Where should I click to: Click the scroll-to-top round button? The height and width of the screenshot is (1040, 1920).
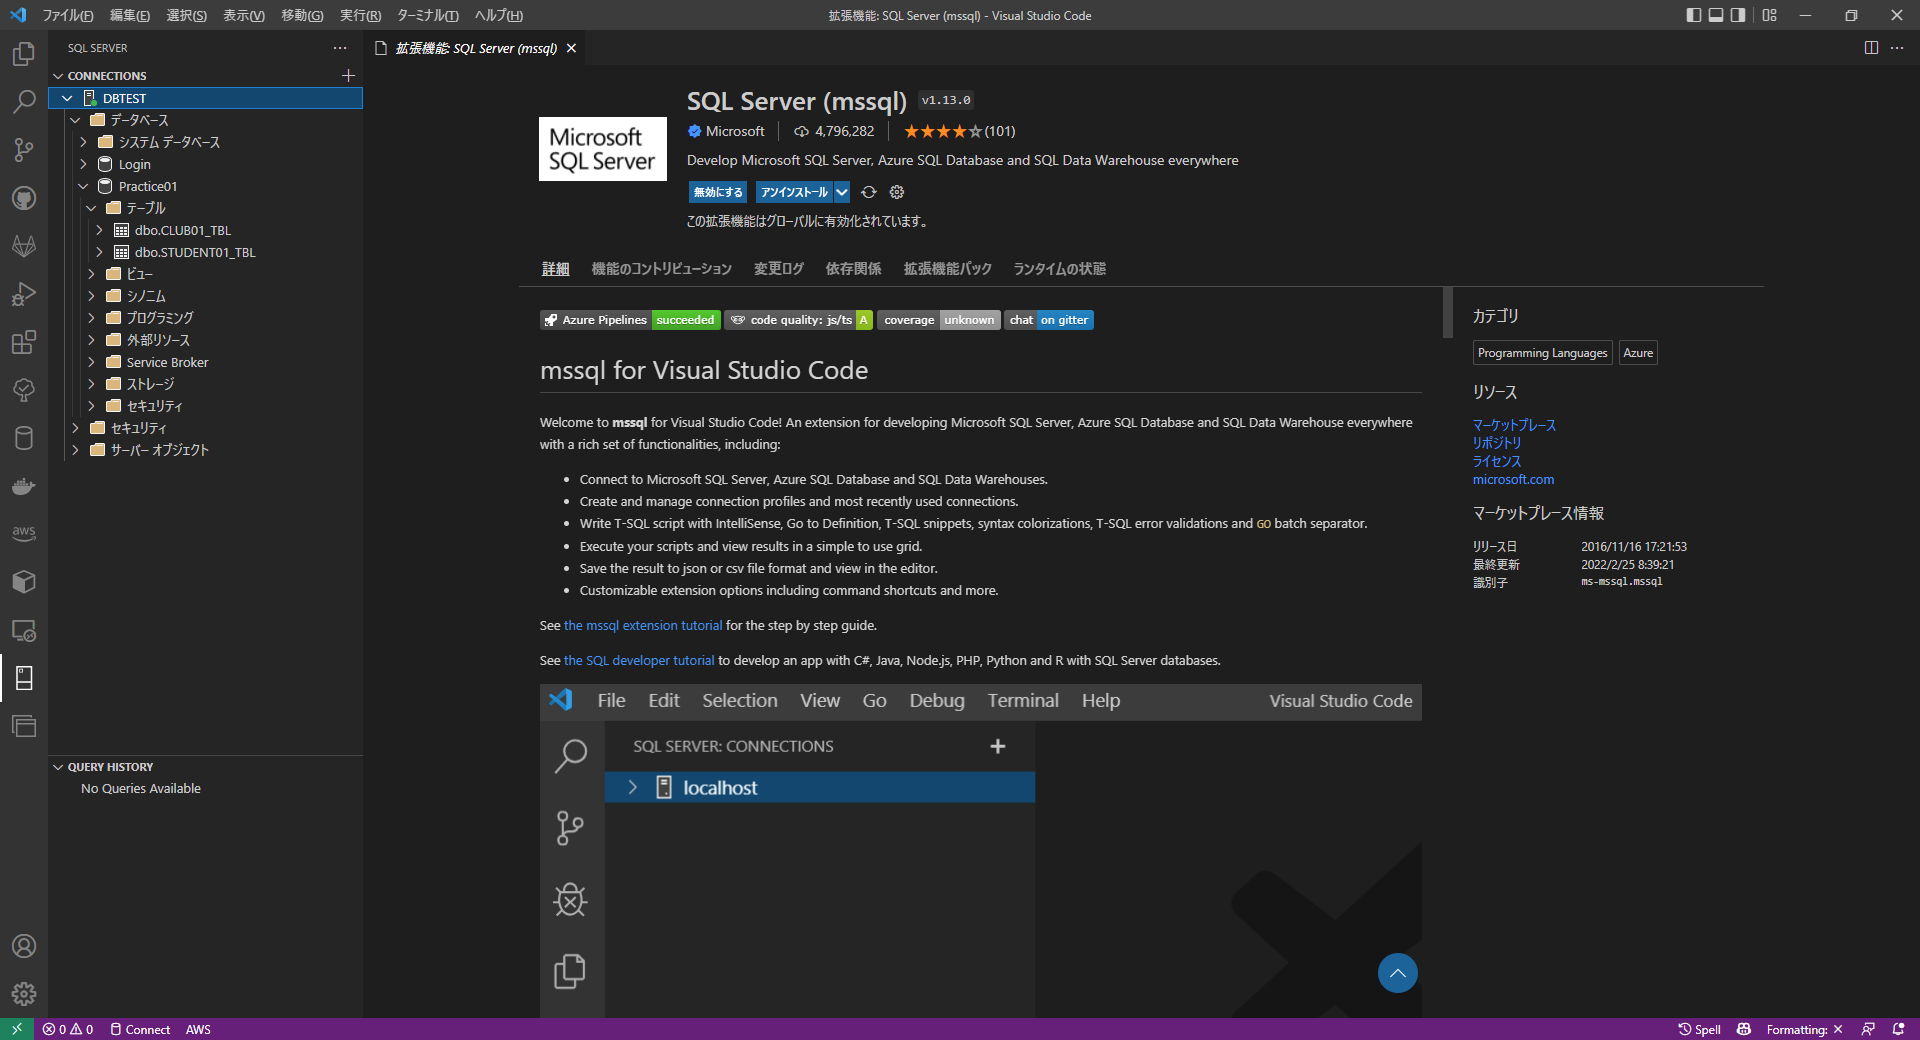point(1398,973)
